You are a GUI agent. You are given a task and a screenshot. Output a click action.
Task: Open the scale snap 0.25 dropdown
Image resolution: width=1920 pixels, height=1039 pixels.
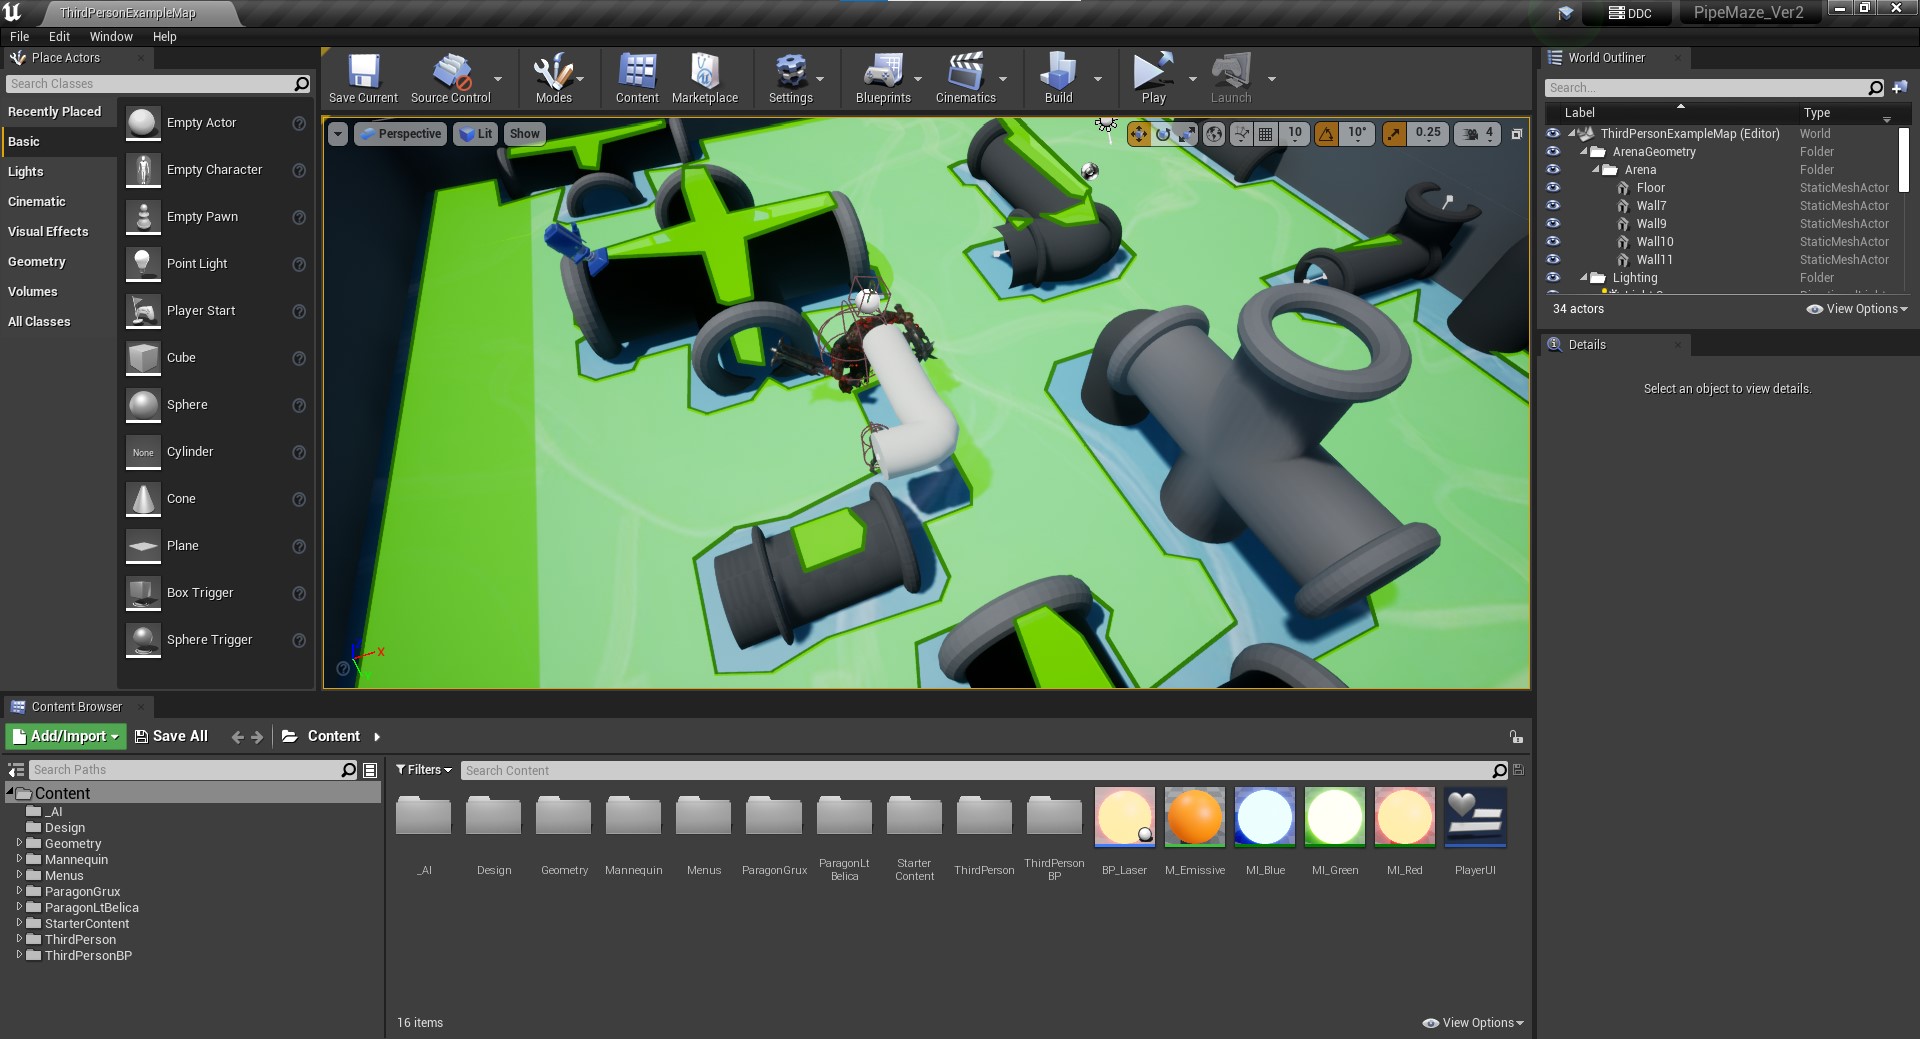[1428, 134]
